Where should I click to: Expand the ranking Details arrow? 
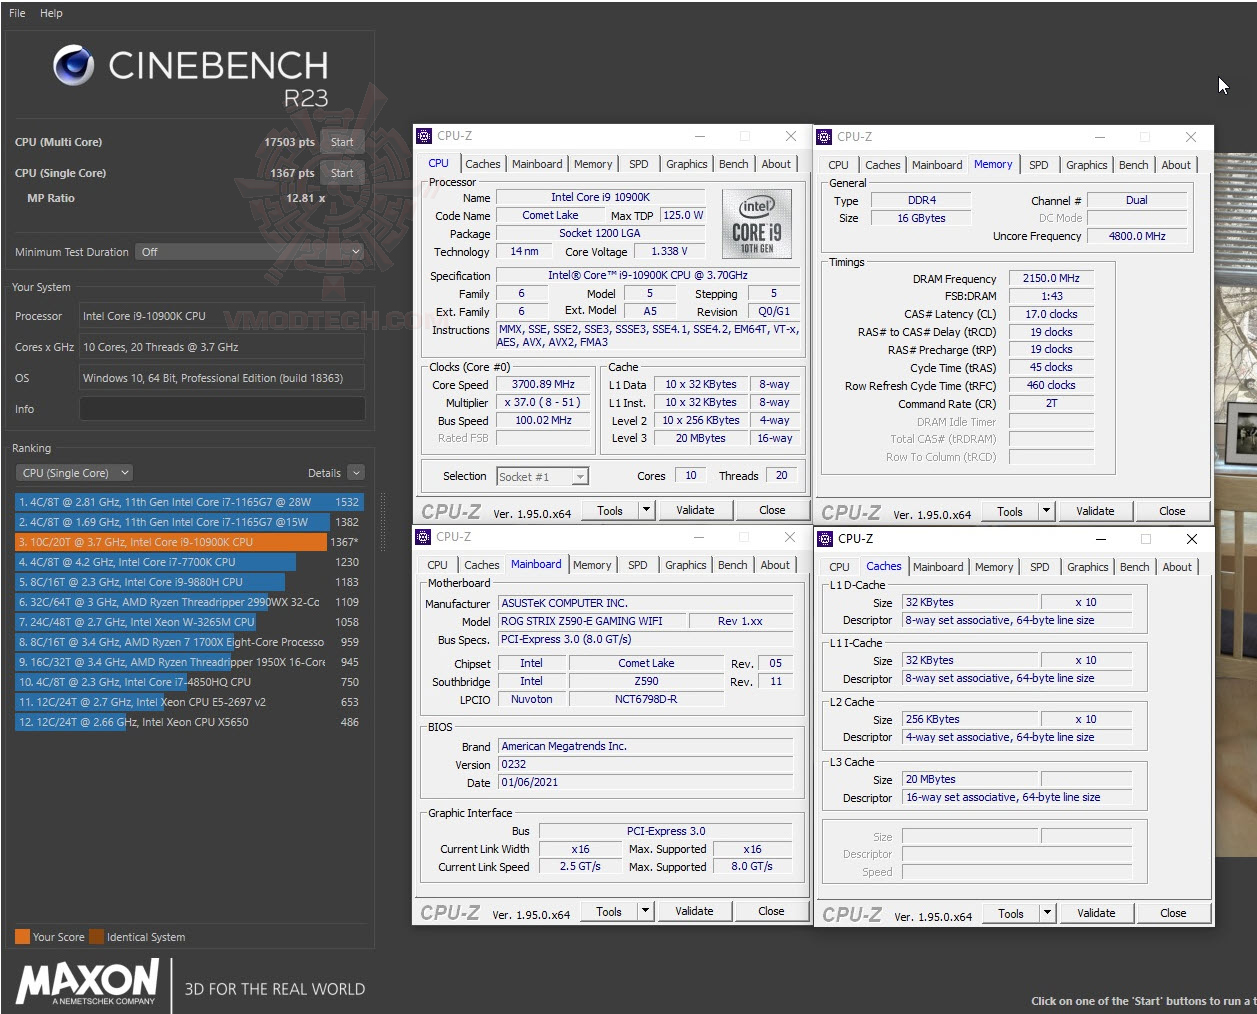point(357,473)
